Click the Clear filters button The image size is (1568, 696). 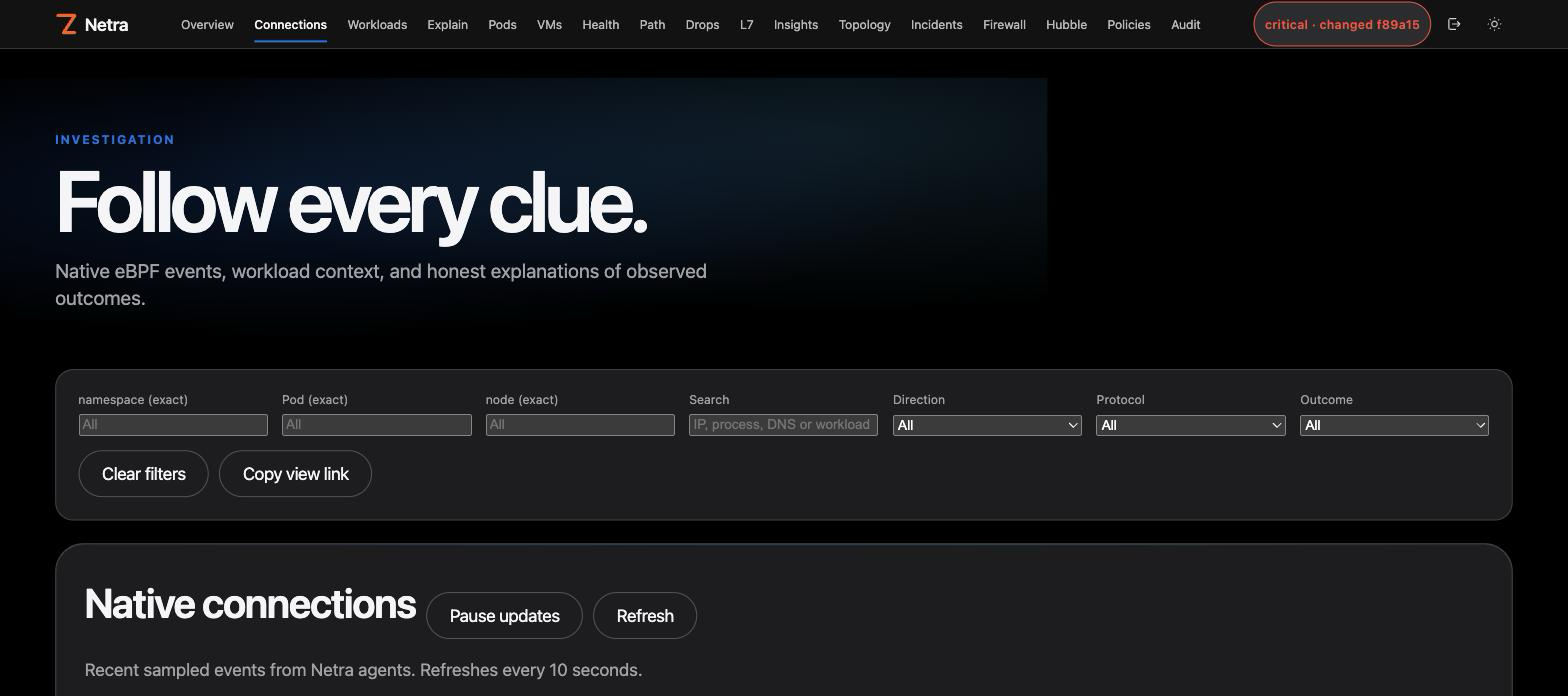tap(143, 474)
